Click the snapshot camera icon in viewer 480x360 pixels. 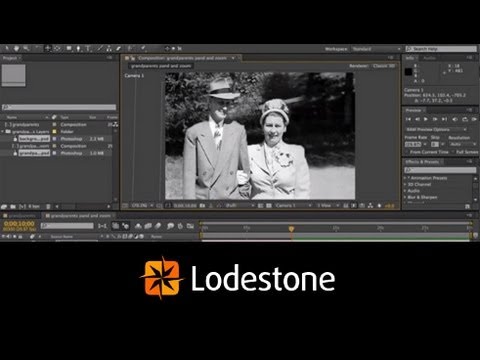tap(202, 206)
